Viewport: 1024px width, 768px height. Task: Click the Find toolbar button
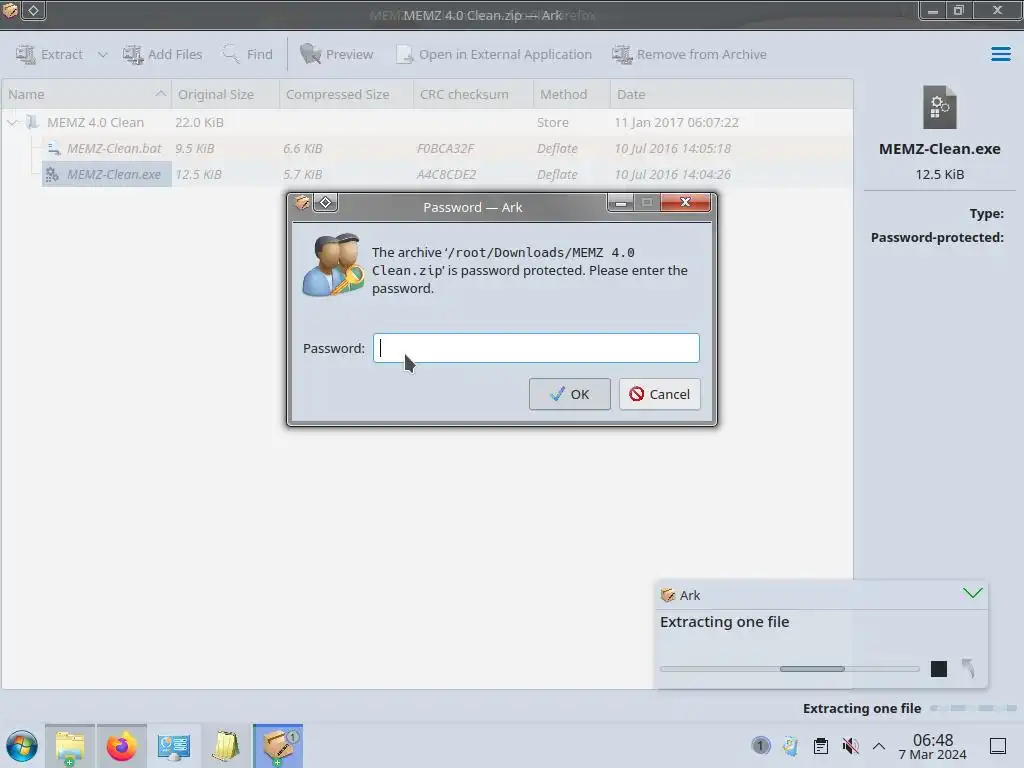[248, 54]
